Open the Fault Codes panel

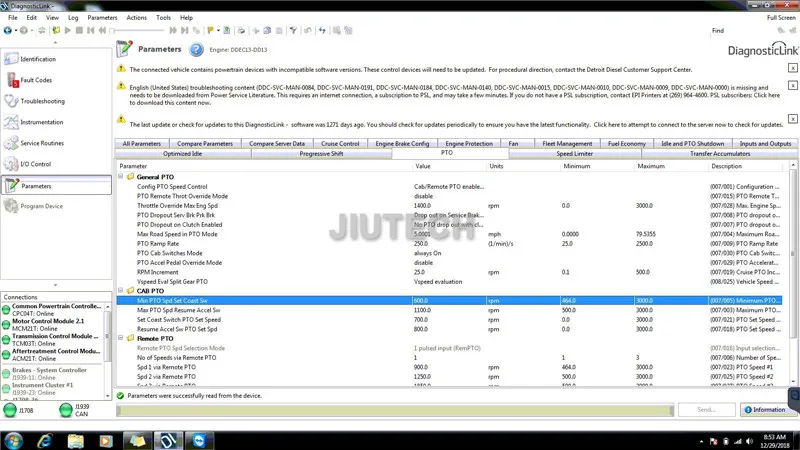[56, 80]
